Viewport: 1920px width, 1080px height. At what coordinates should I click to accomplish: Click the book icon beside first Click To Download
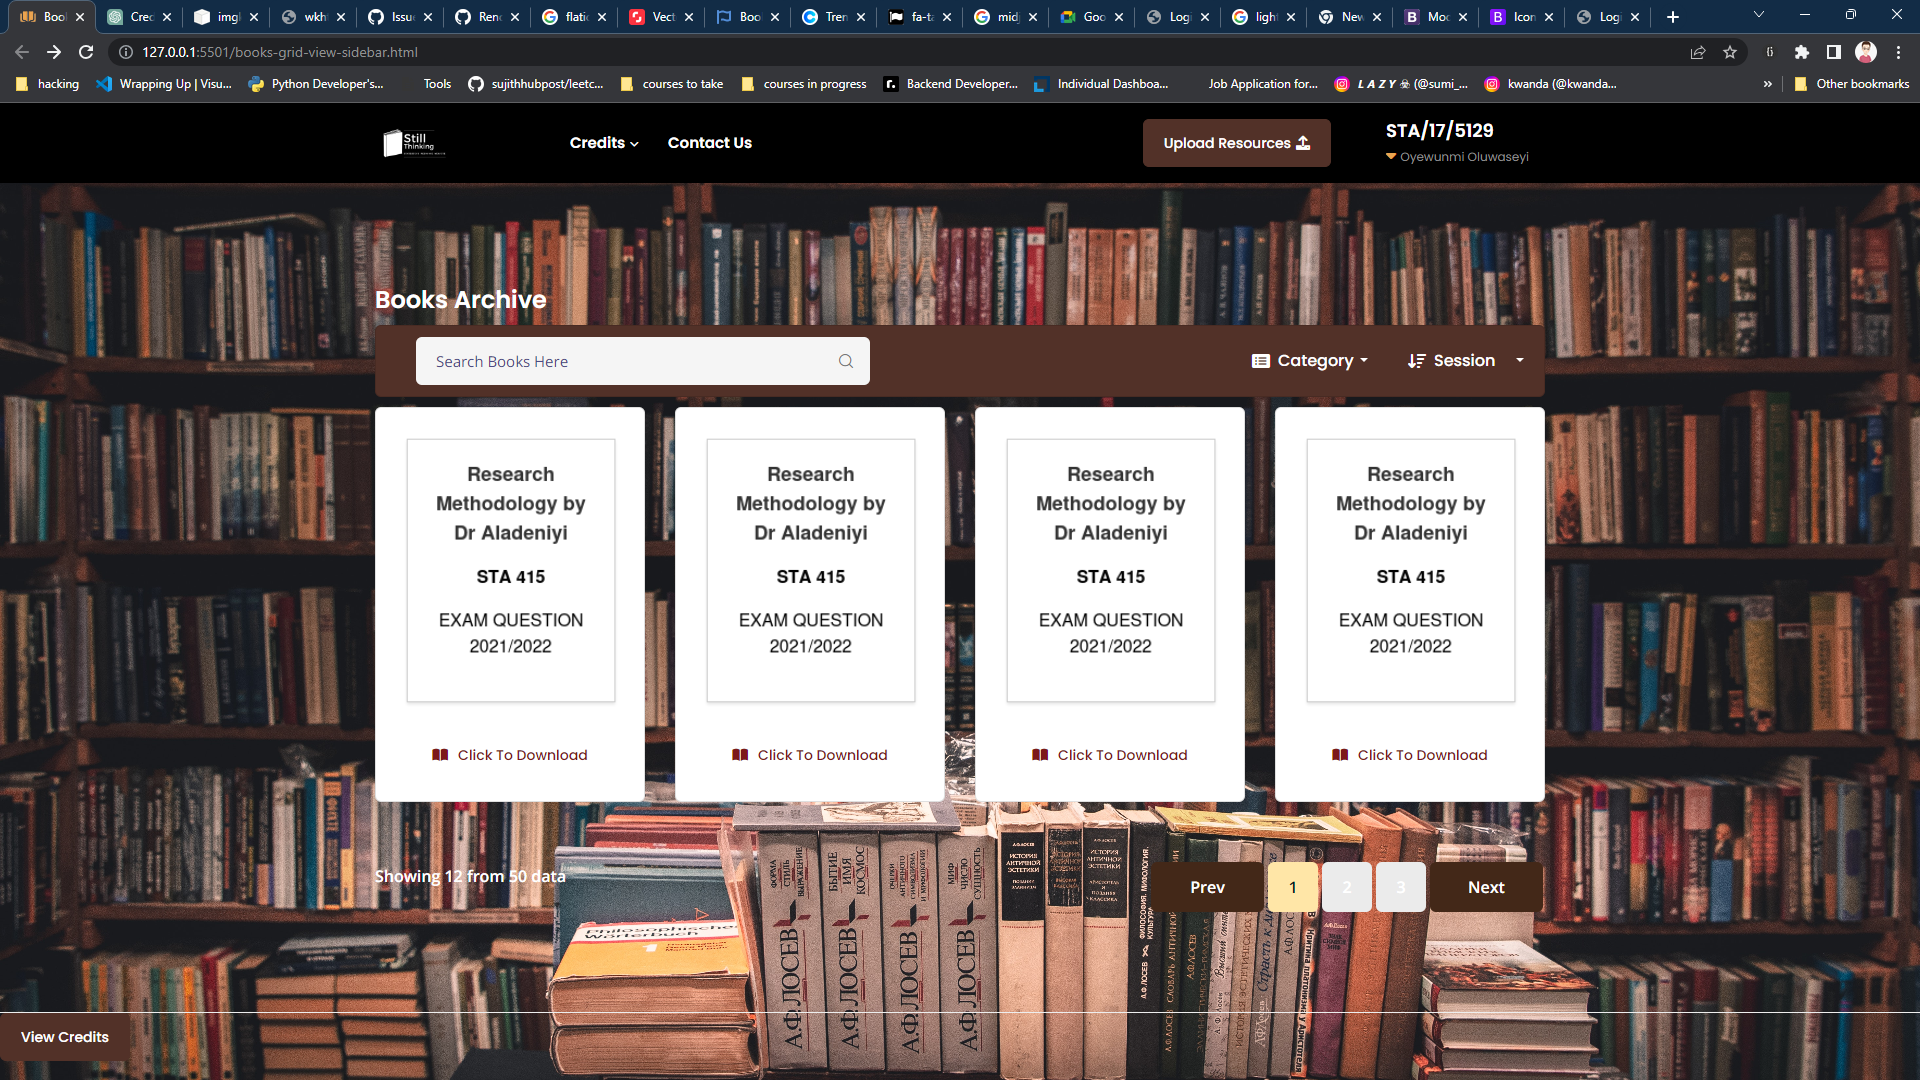(x=440, y=755)
